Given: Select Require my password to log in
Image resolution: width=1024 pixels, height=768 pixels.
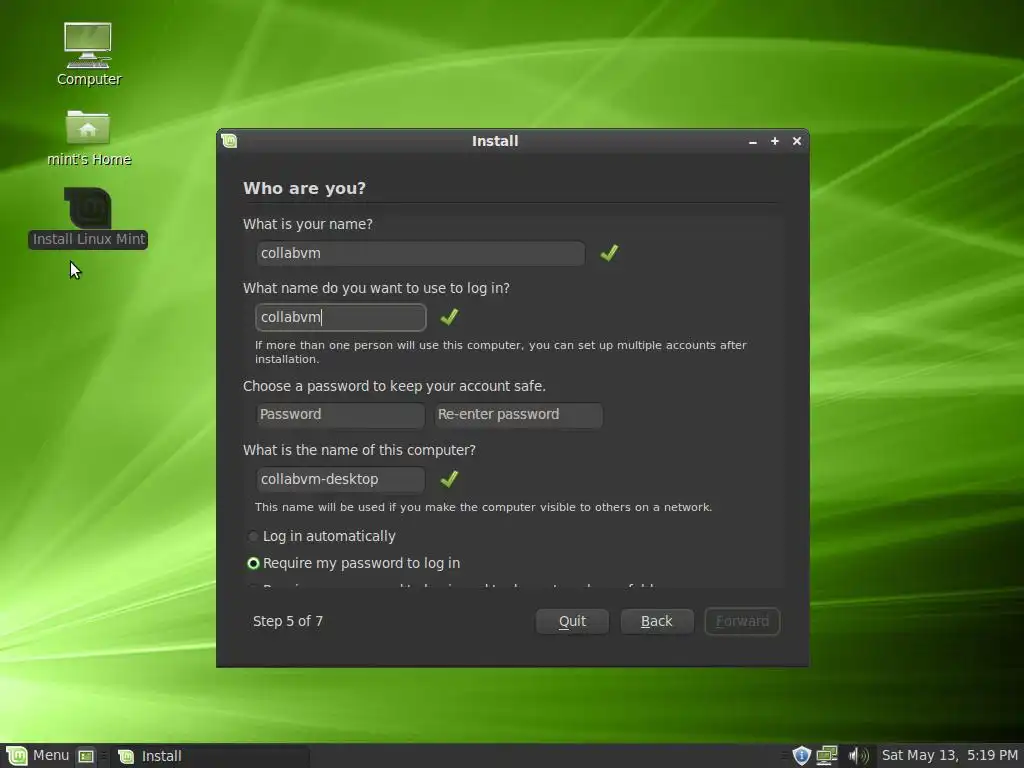Looking at the screenshot, I should 354,563.
